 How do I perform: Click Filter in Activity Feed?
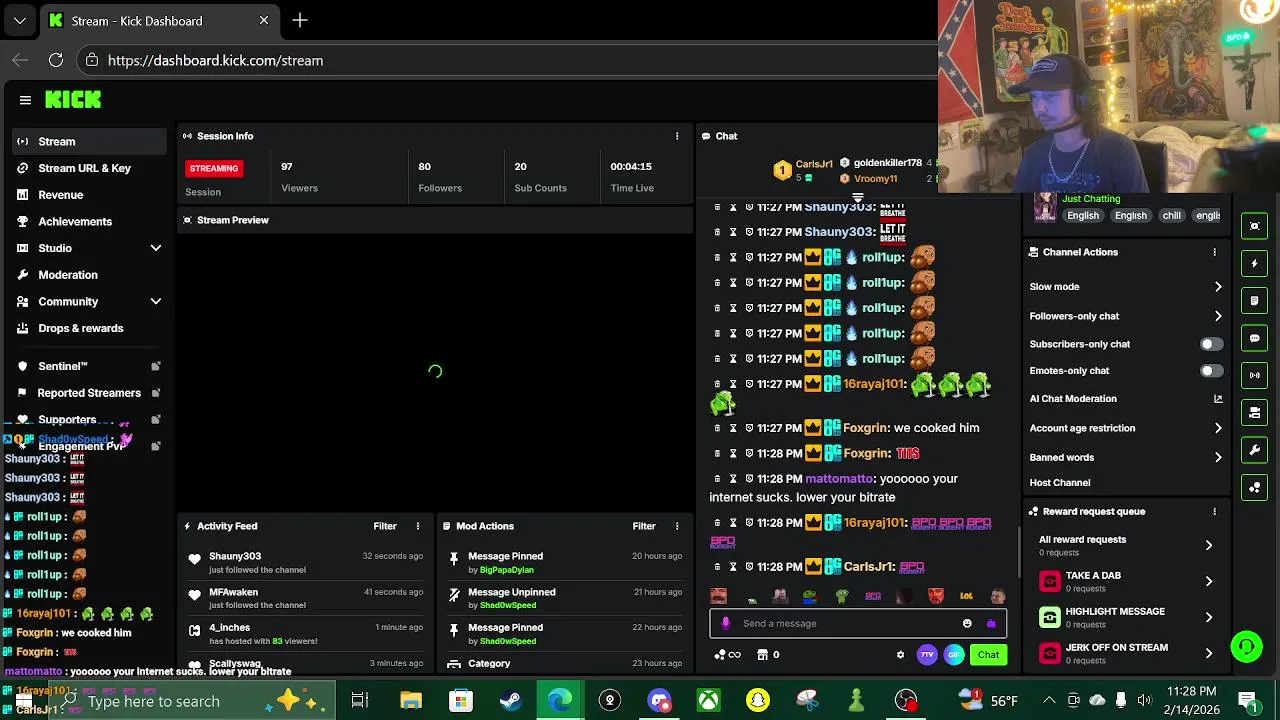385,526
